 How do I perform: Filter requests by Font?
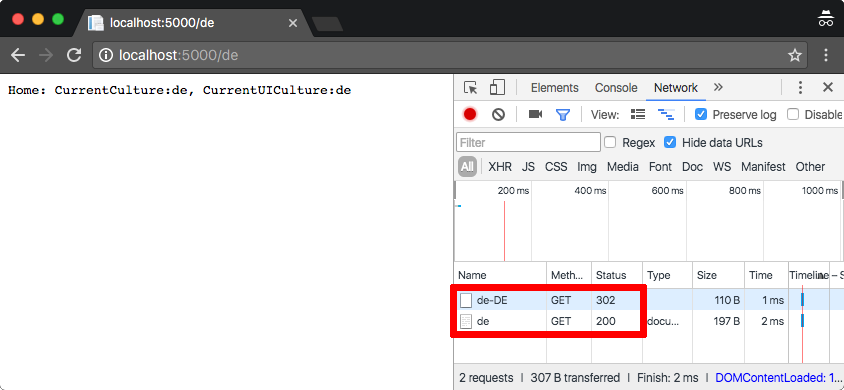660,167
